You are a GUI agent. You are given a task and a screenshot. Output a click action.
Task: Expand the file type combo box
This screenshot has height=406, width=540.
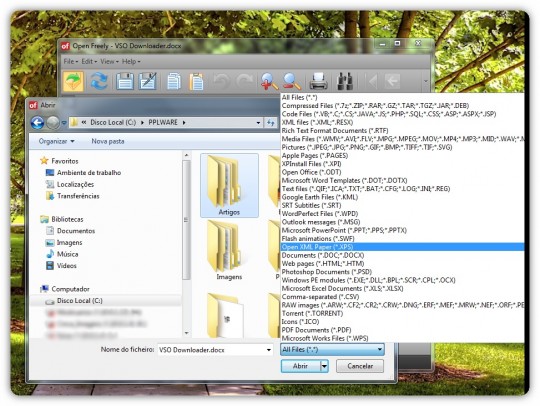332,350
